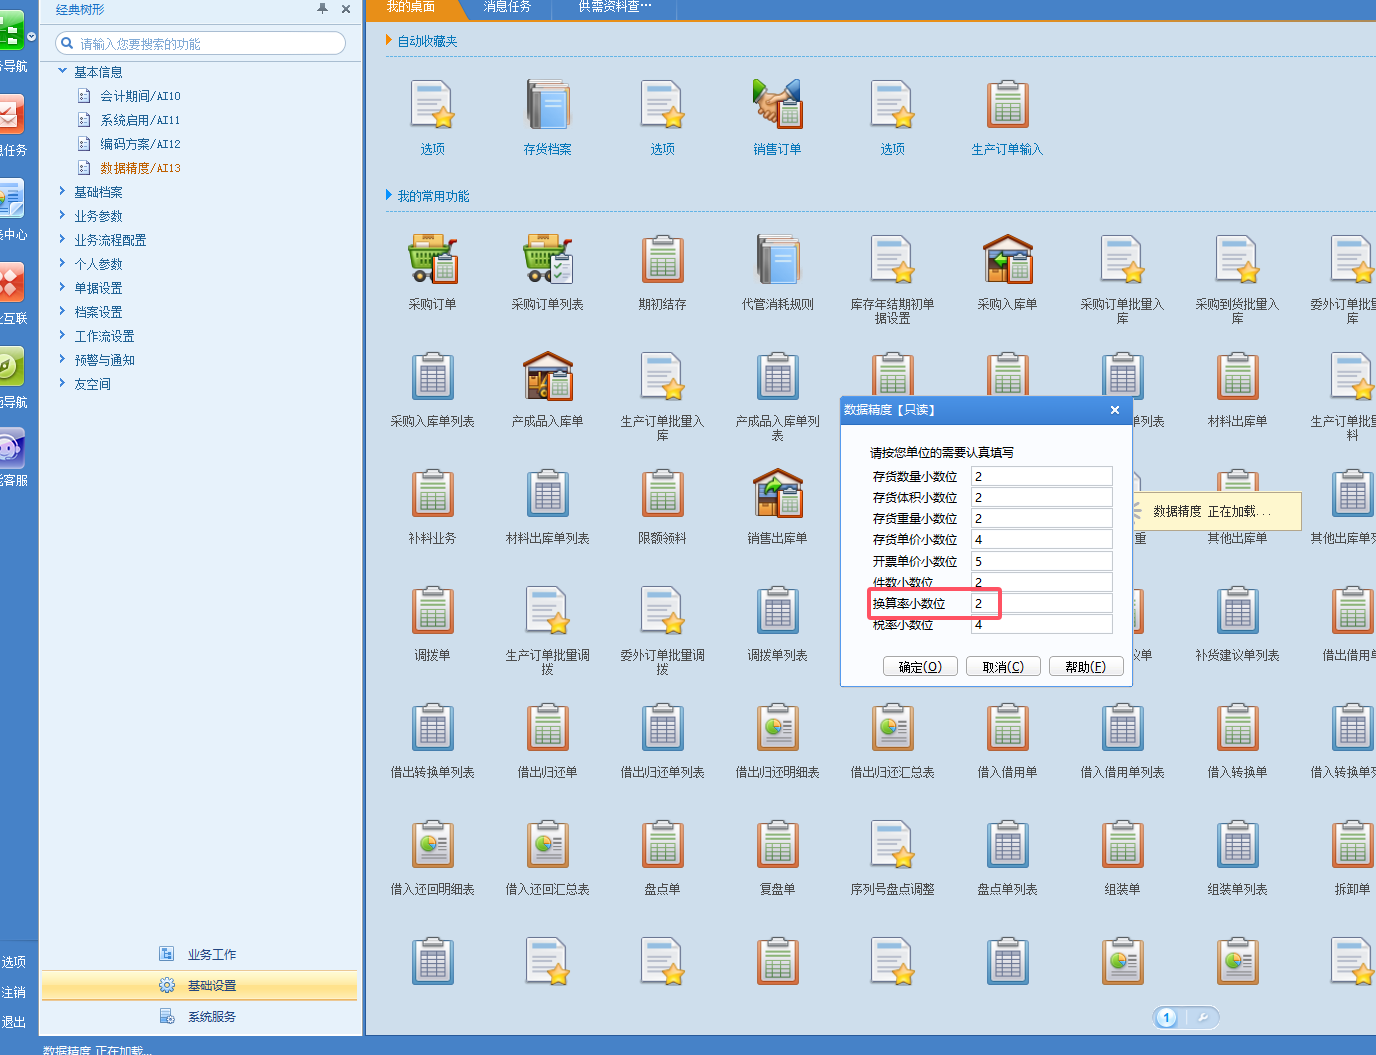The height and width of the screenshot is (1055, 1376).
Task: Open the 产成品入库单列表 icon
Action: [x=777, y=377]
